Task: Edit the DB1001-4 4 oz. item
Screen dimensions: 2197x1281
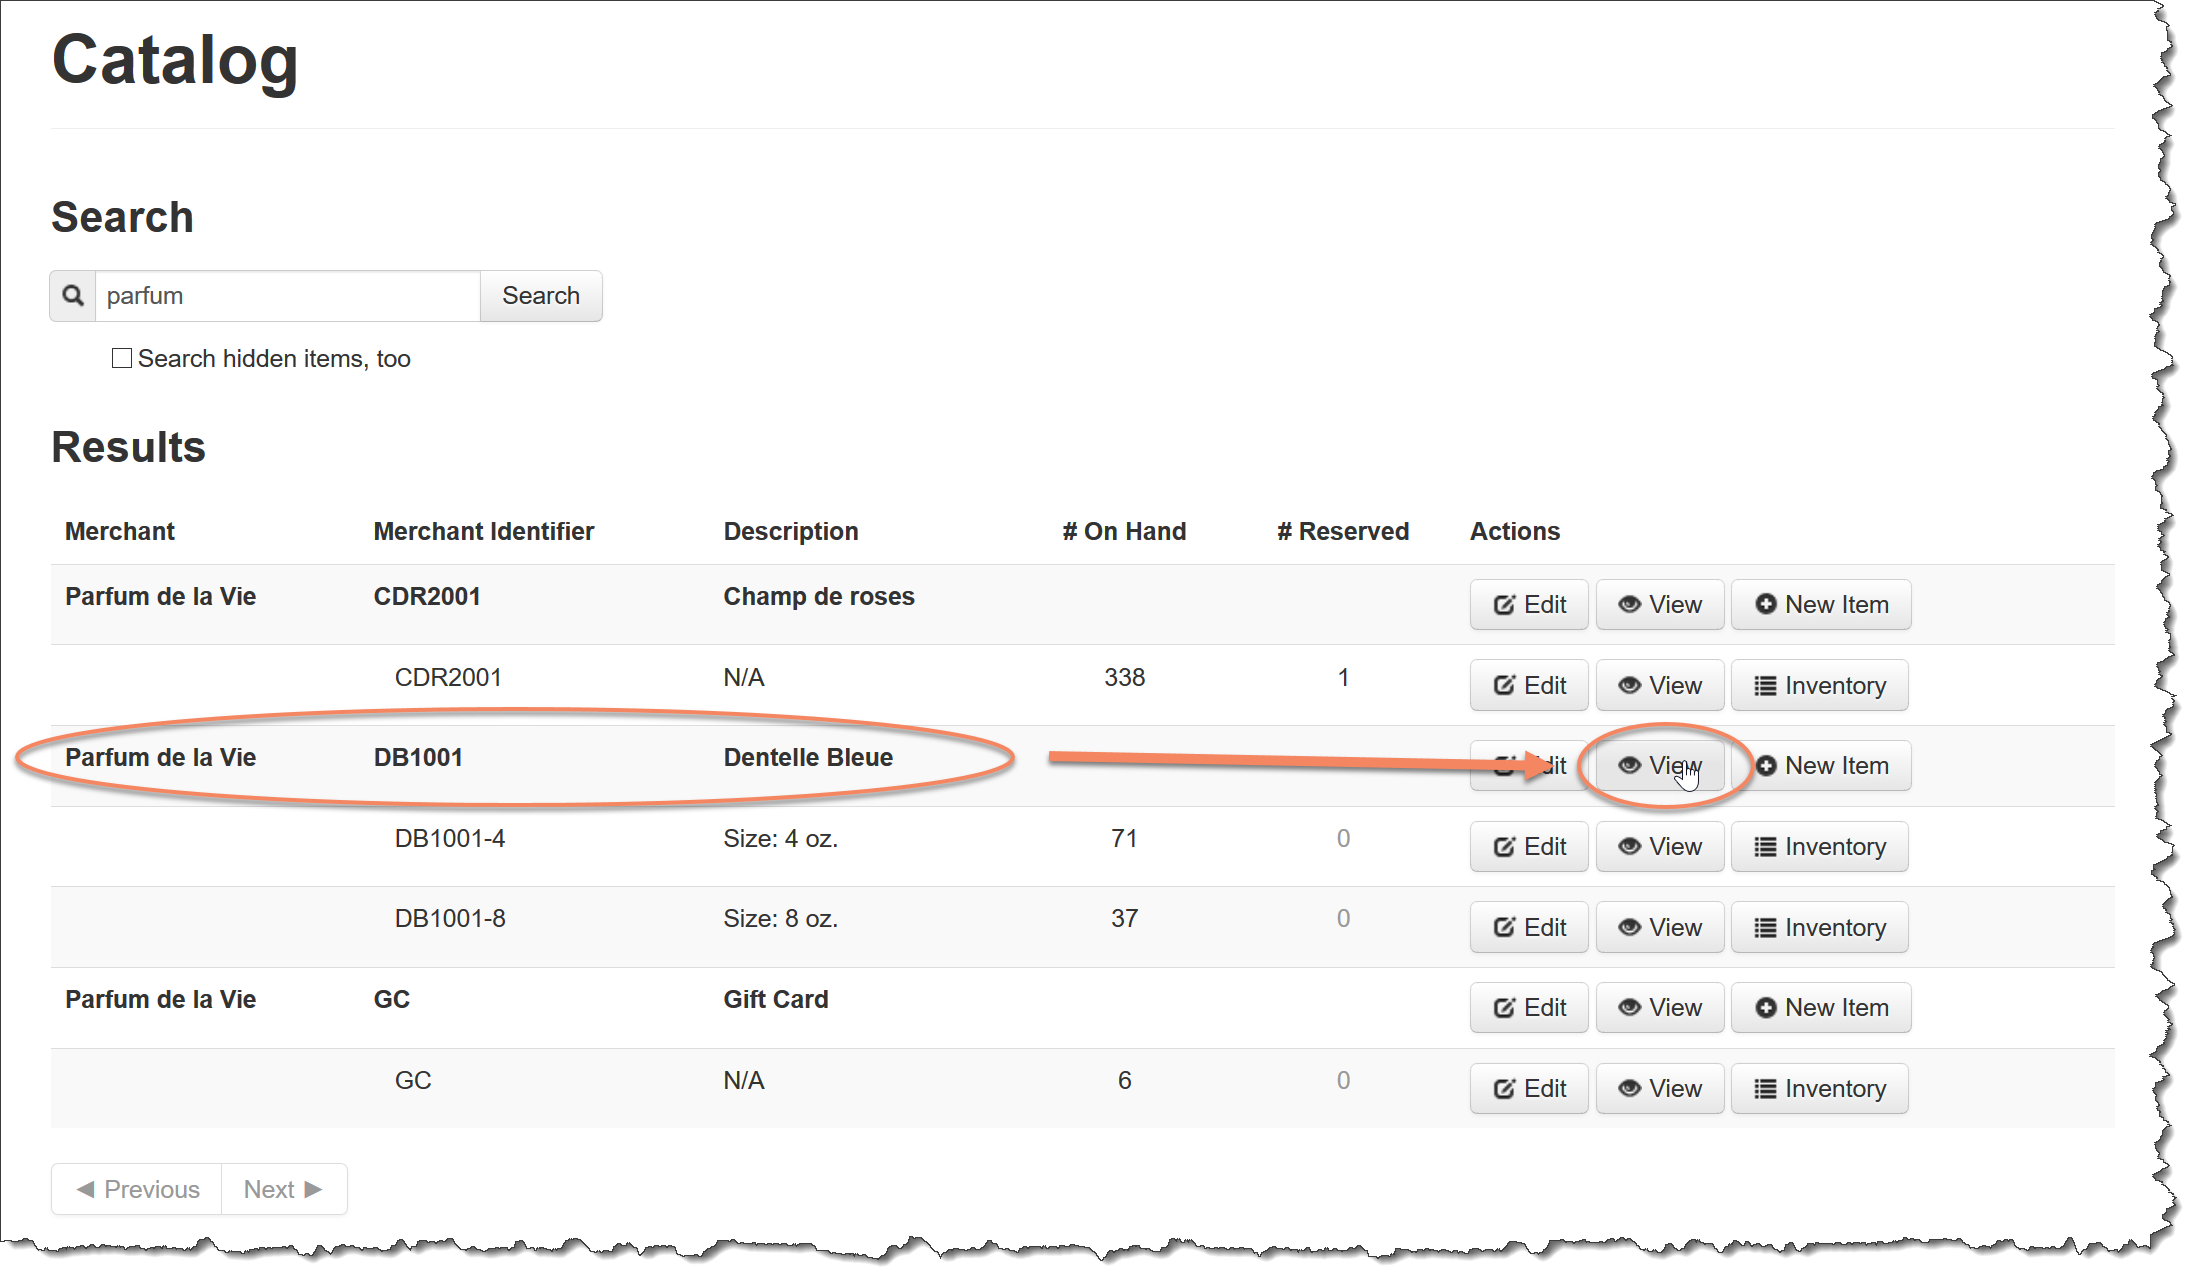Action: pyautogui.click(x=1529, y=847)
